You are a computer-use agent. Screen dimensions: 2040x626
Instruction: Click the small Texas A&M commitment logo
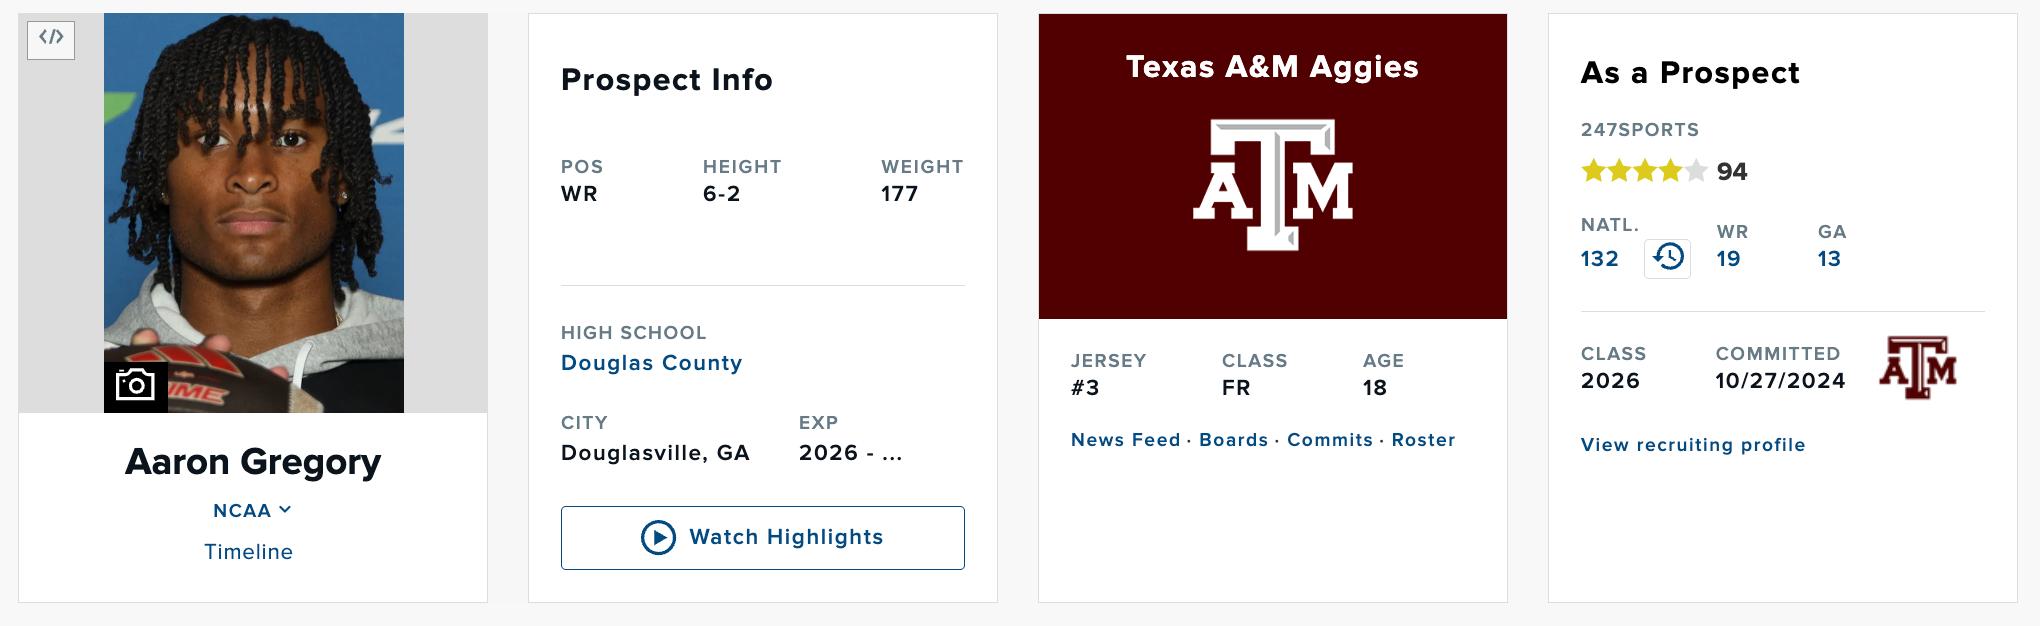click(x=1917, y=368)
